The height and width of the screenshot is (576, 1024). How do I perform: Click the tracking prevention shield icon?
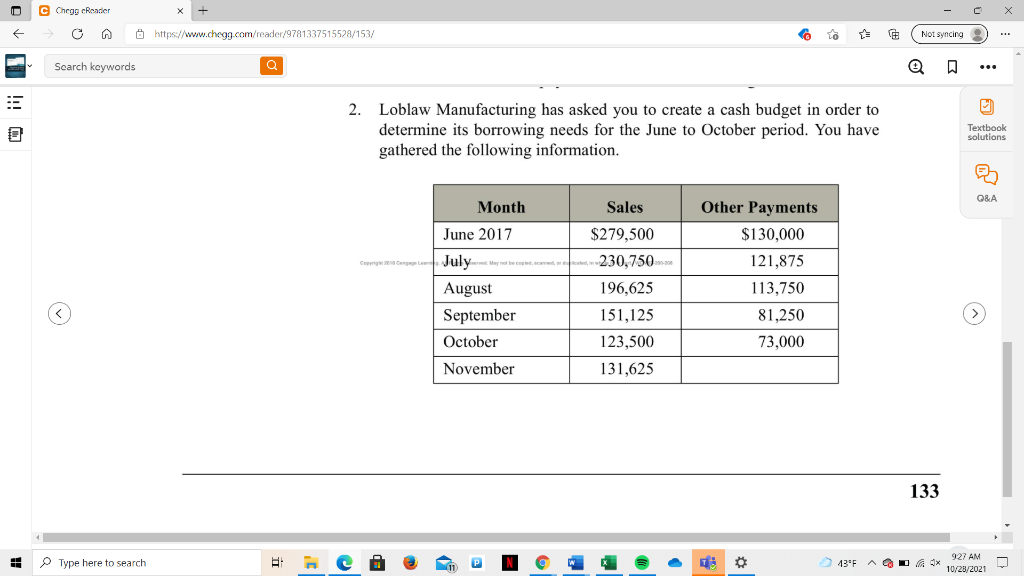pyautogui.click(x=804, y=34)
